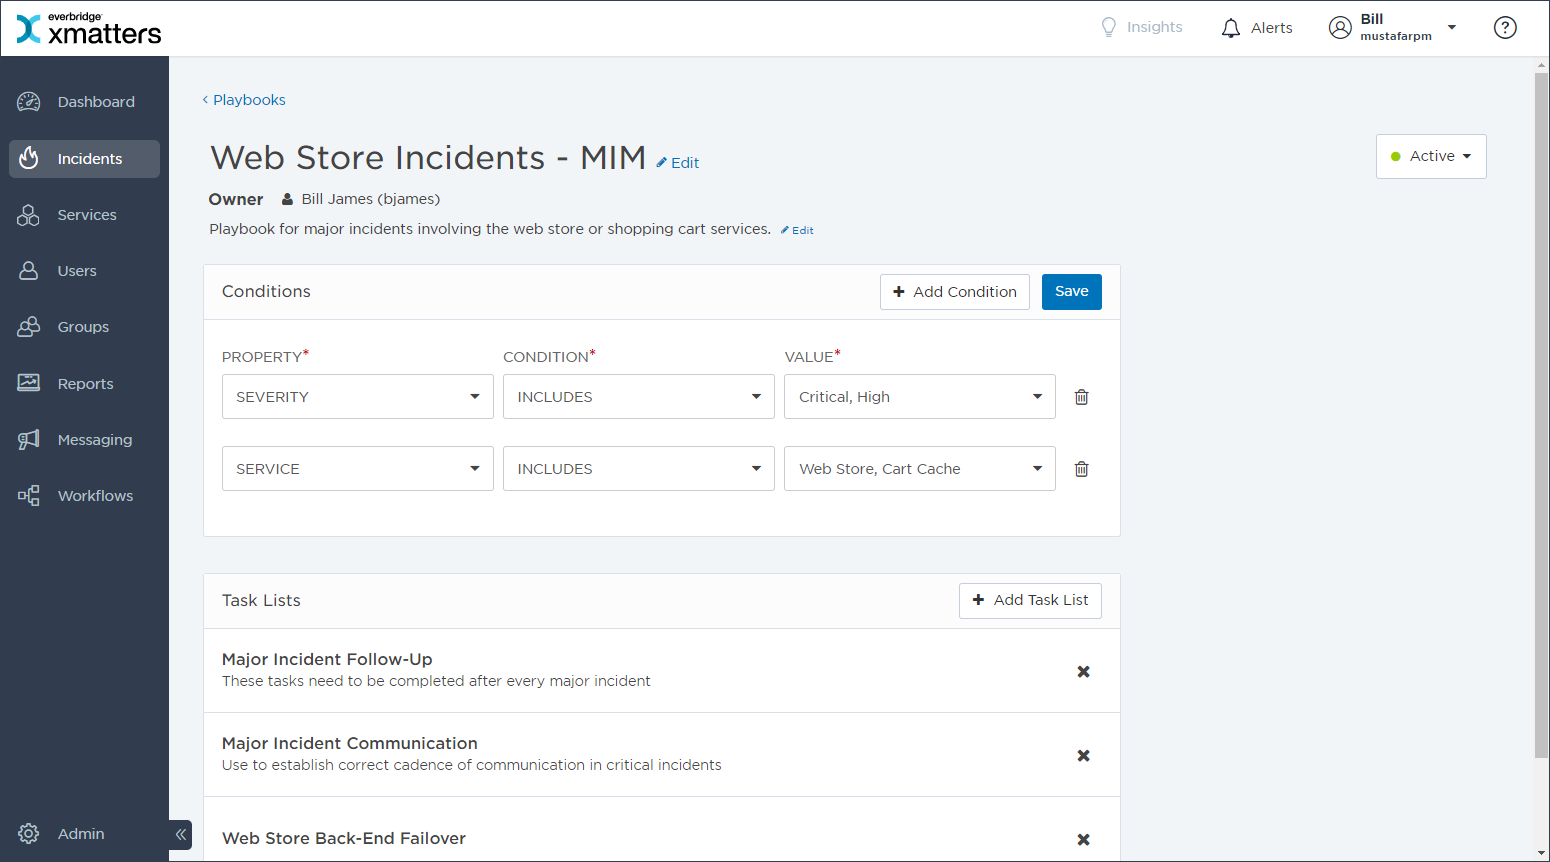Open INCLUDES condition dropdown for SERVICE
Image resolution: width=1550 pixels, height=862 pixels.
[x=639, y=469]
